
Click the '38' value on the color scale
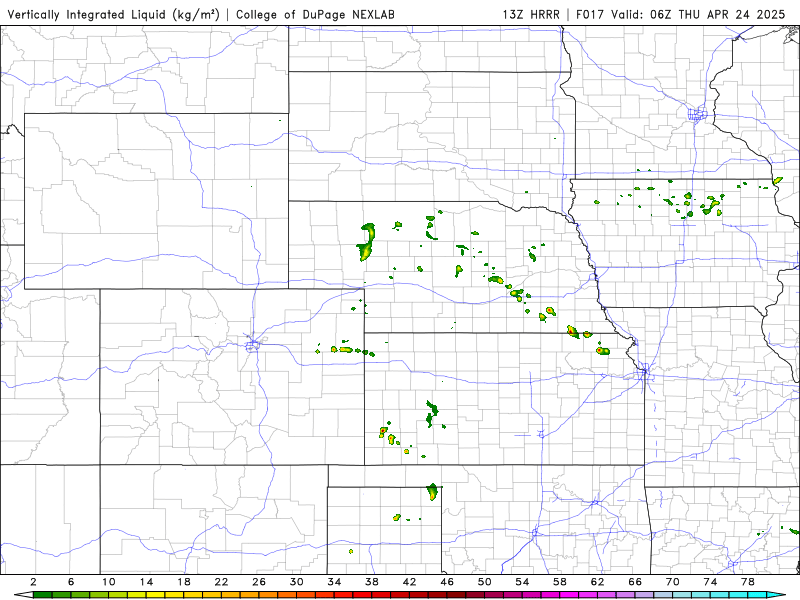pyautogui.click(x=372, y=582)
